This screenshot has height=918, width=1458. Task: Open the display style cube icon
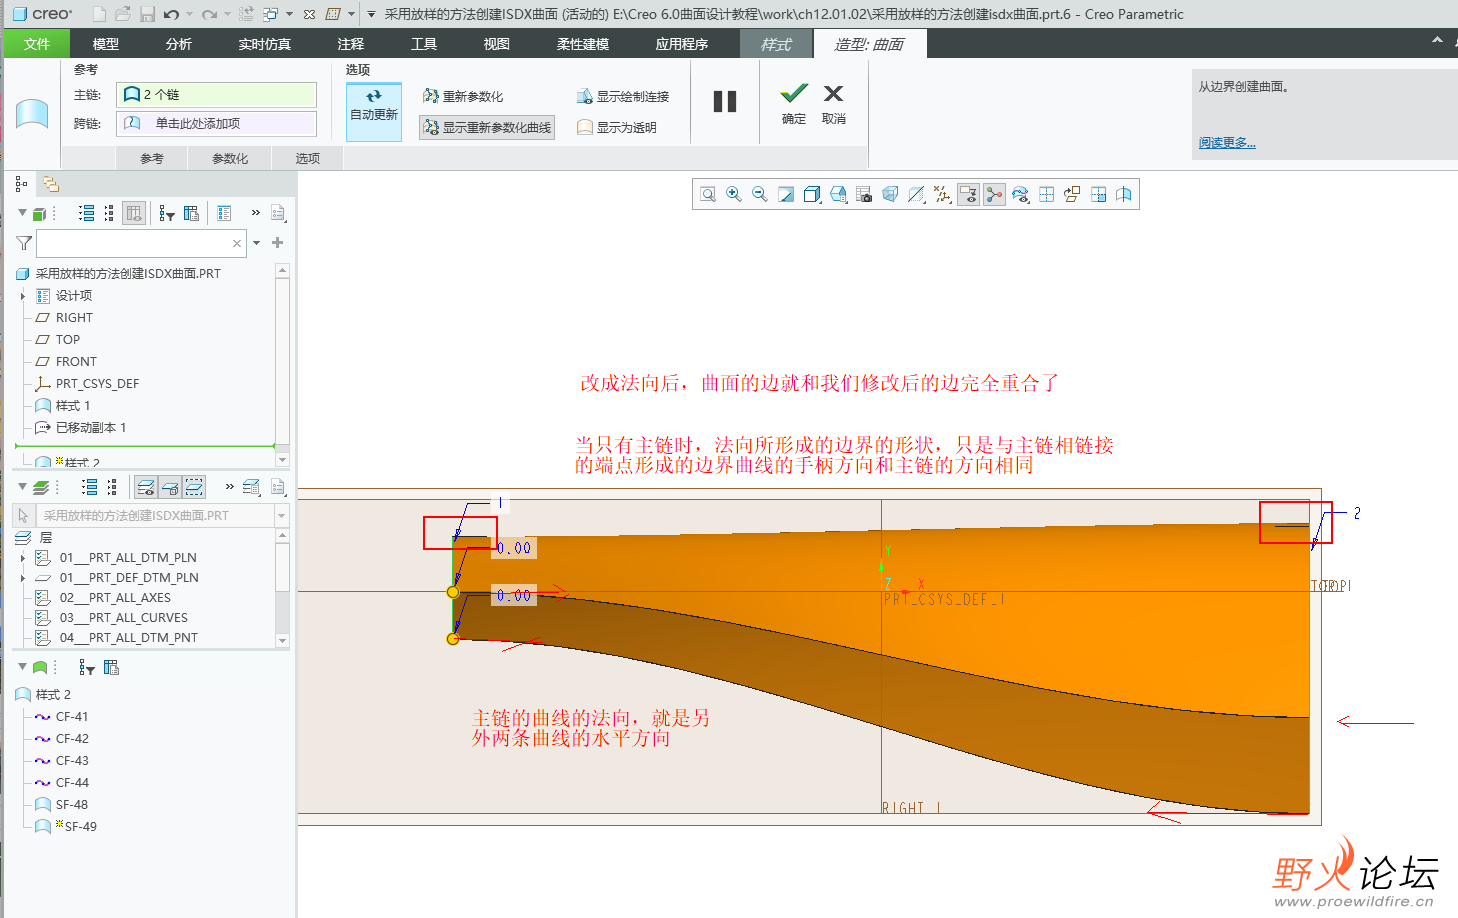coord(812,194)
